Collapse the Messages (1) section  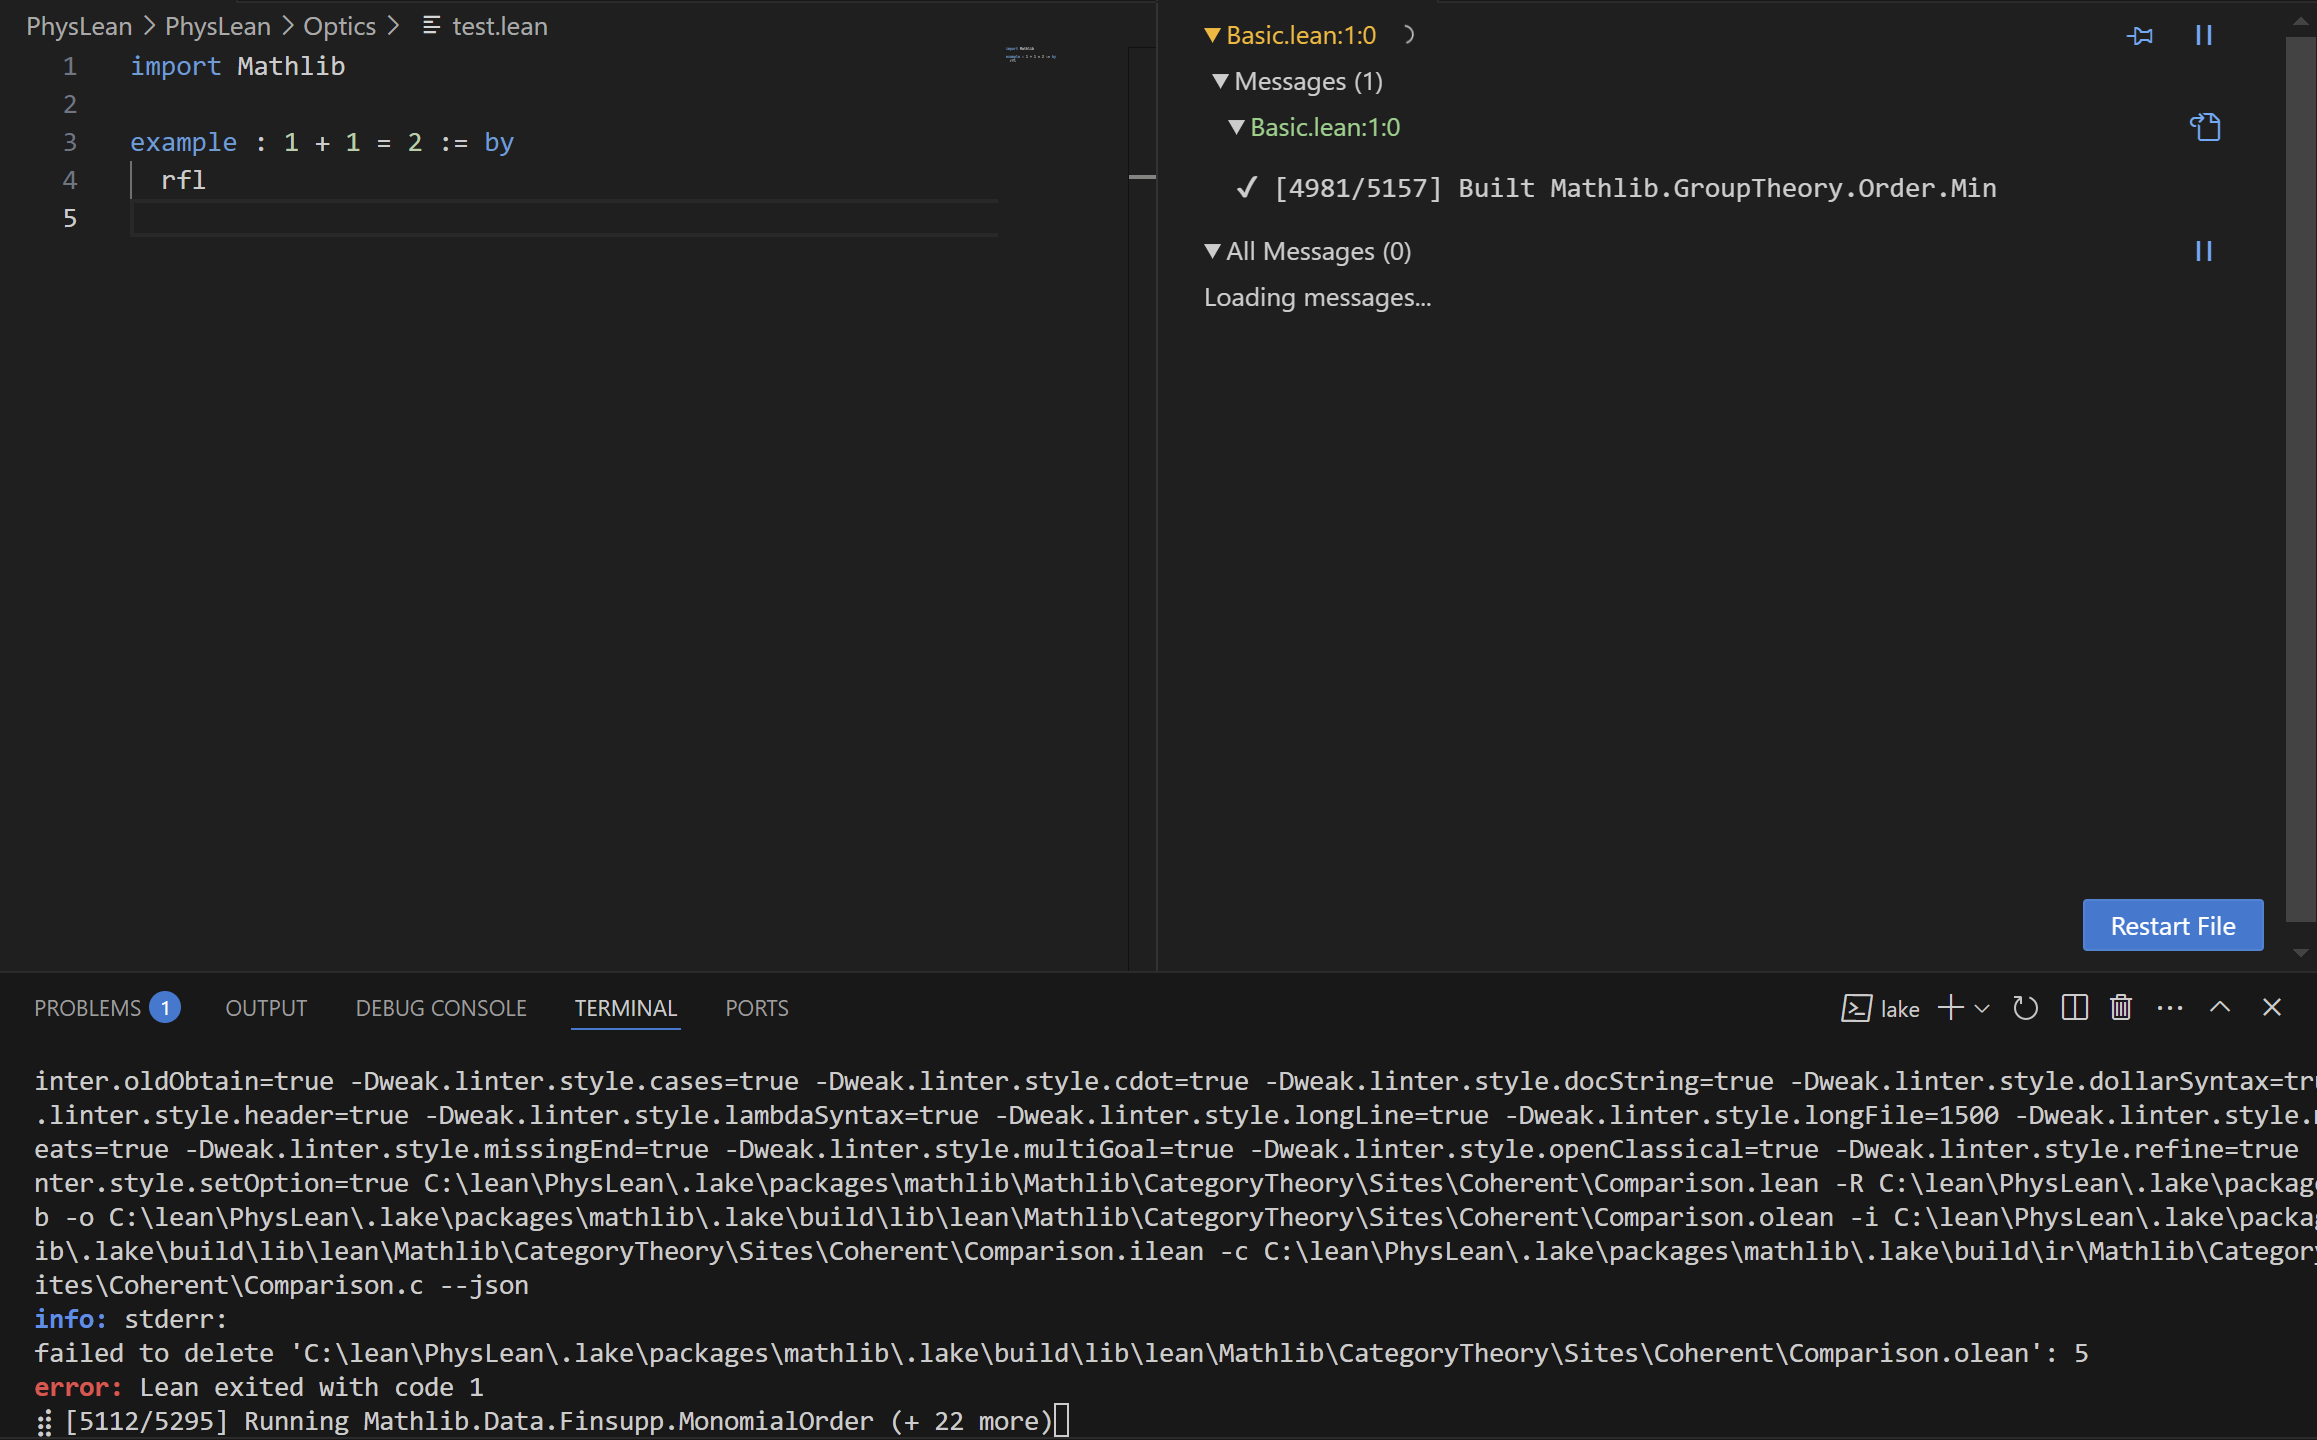coord(1220,81)
